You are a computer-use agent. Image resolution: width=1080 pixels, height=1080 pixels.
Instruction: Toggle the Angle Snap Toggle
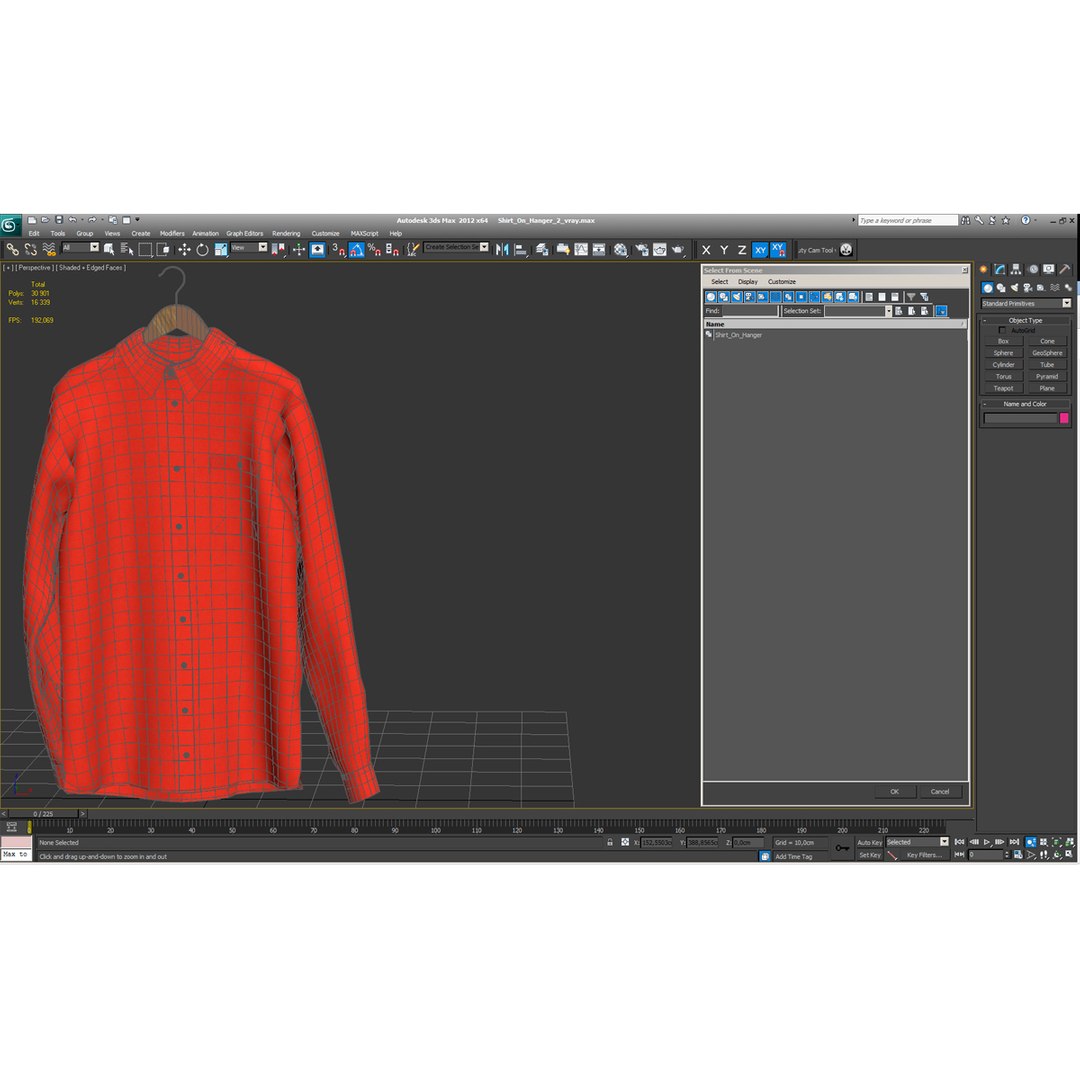(x=356, y=249)
